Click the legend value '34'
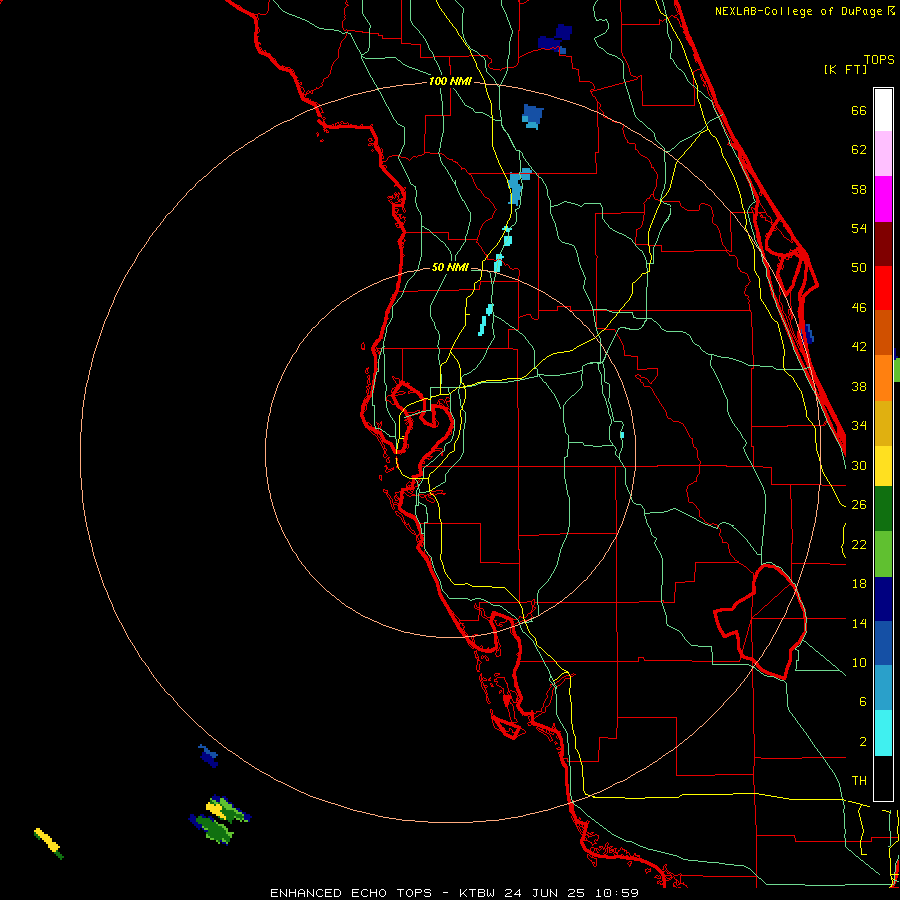The height and width of the screenshot is (900, 900). pyautogui.click(x=859, y=426)
